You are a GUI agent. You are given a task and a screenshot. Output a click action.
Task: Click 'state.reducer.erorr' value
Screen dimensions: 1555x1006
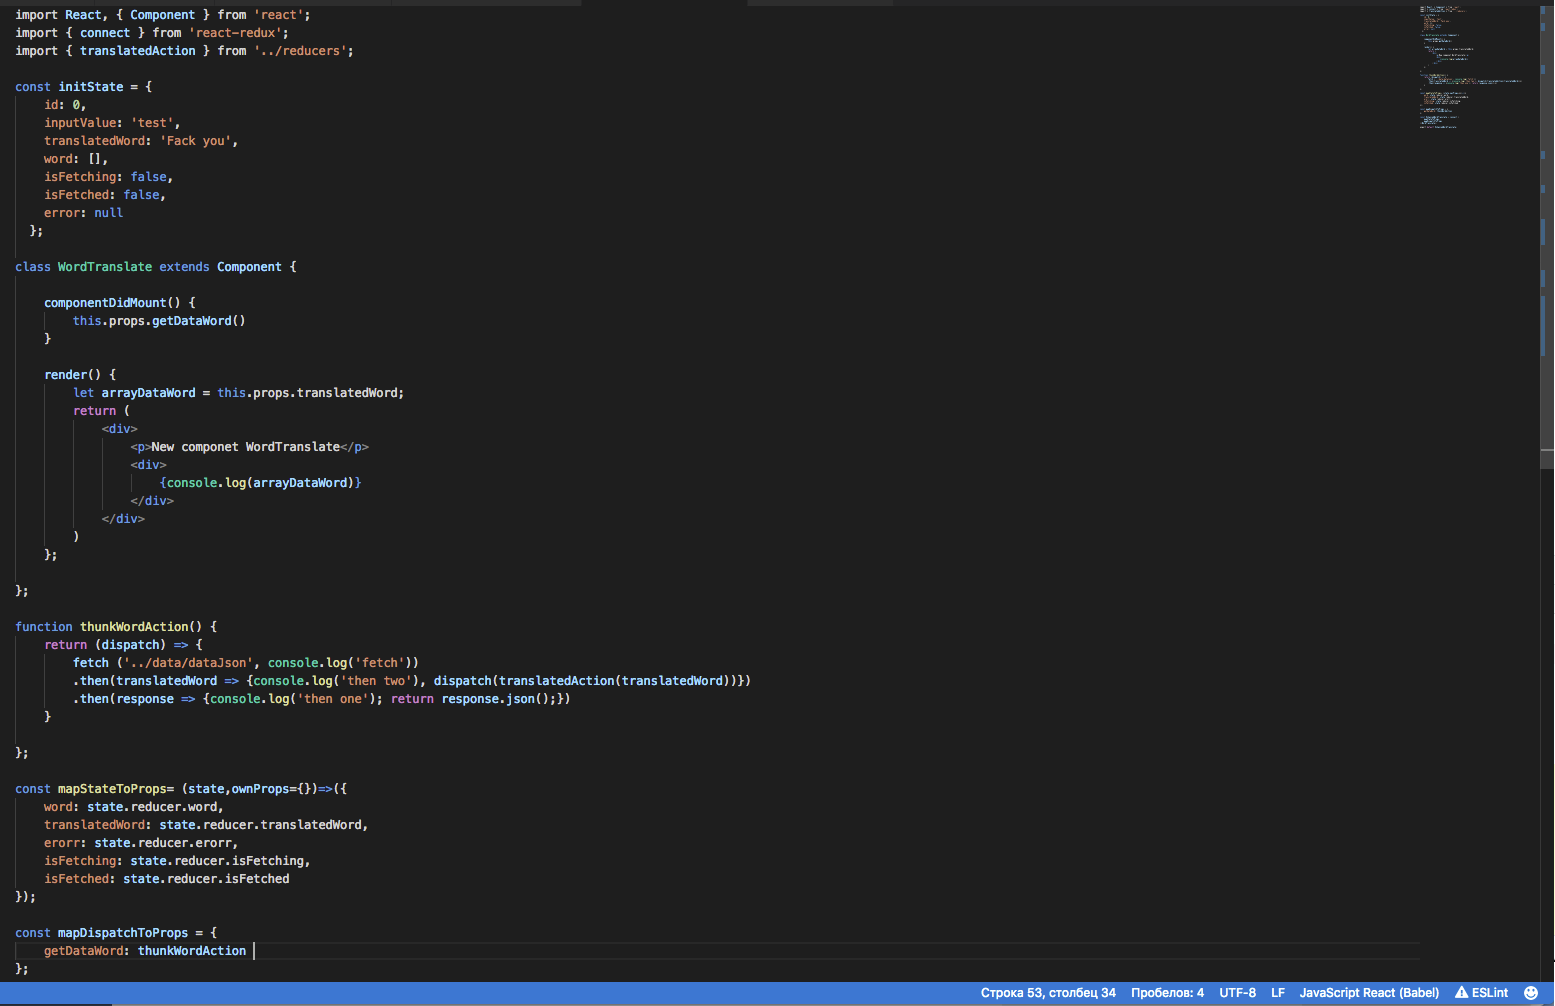pyautogui.click(x=166, y=843)
